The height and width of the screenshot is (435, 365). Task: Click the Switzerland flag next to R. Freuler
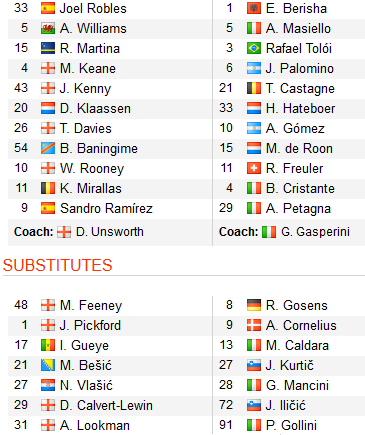[254, 168]
